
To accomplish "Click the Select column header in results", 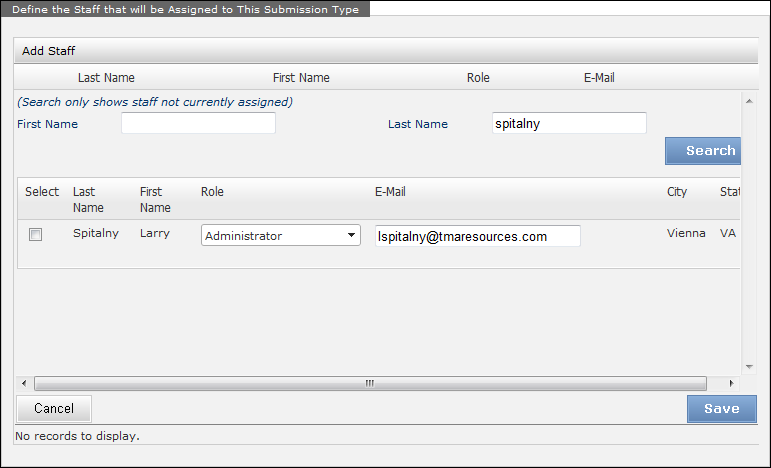I will [x=42, y=192].
